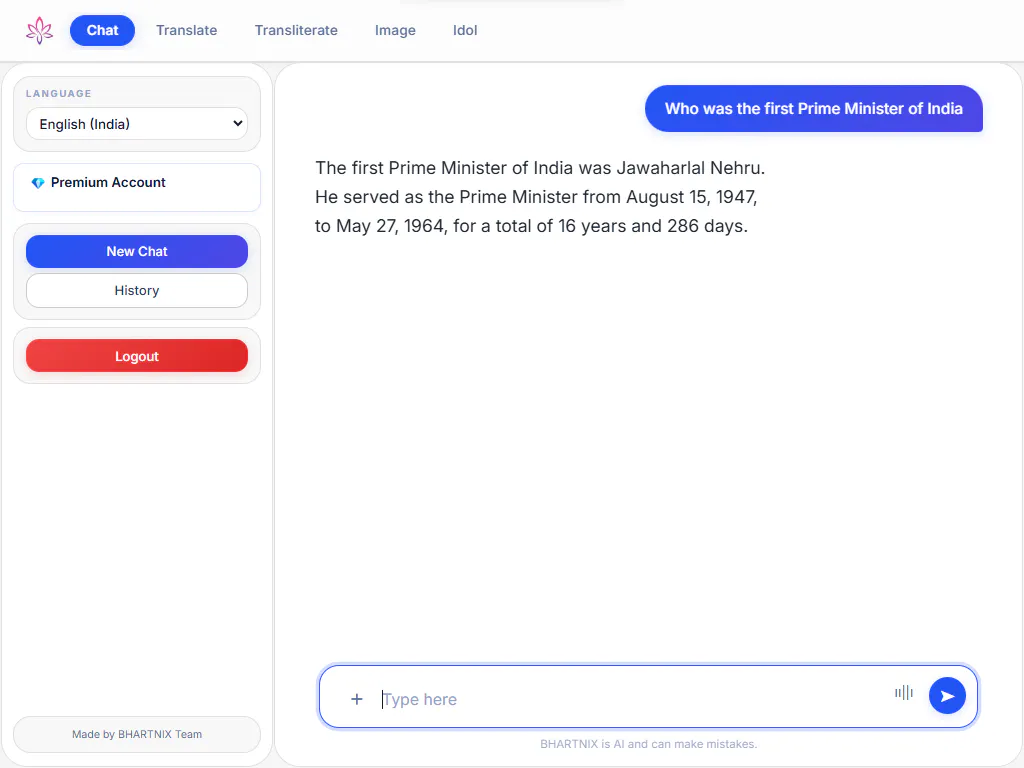Open the Premium Account panel
Screen dimensions: 1024x768
(x=137, y=187)
